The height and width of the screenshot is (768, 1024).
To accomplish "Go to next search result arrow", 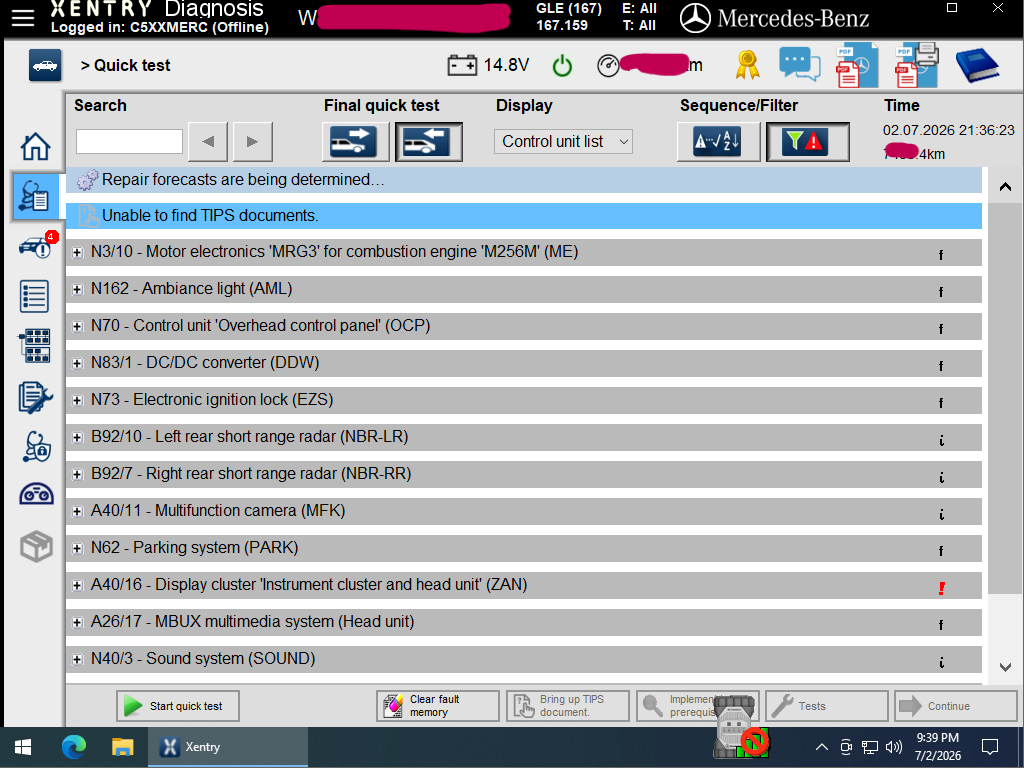I will pos(253,142).
